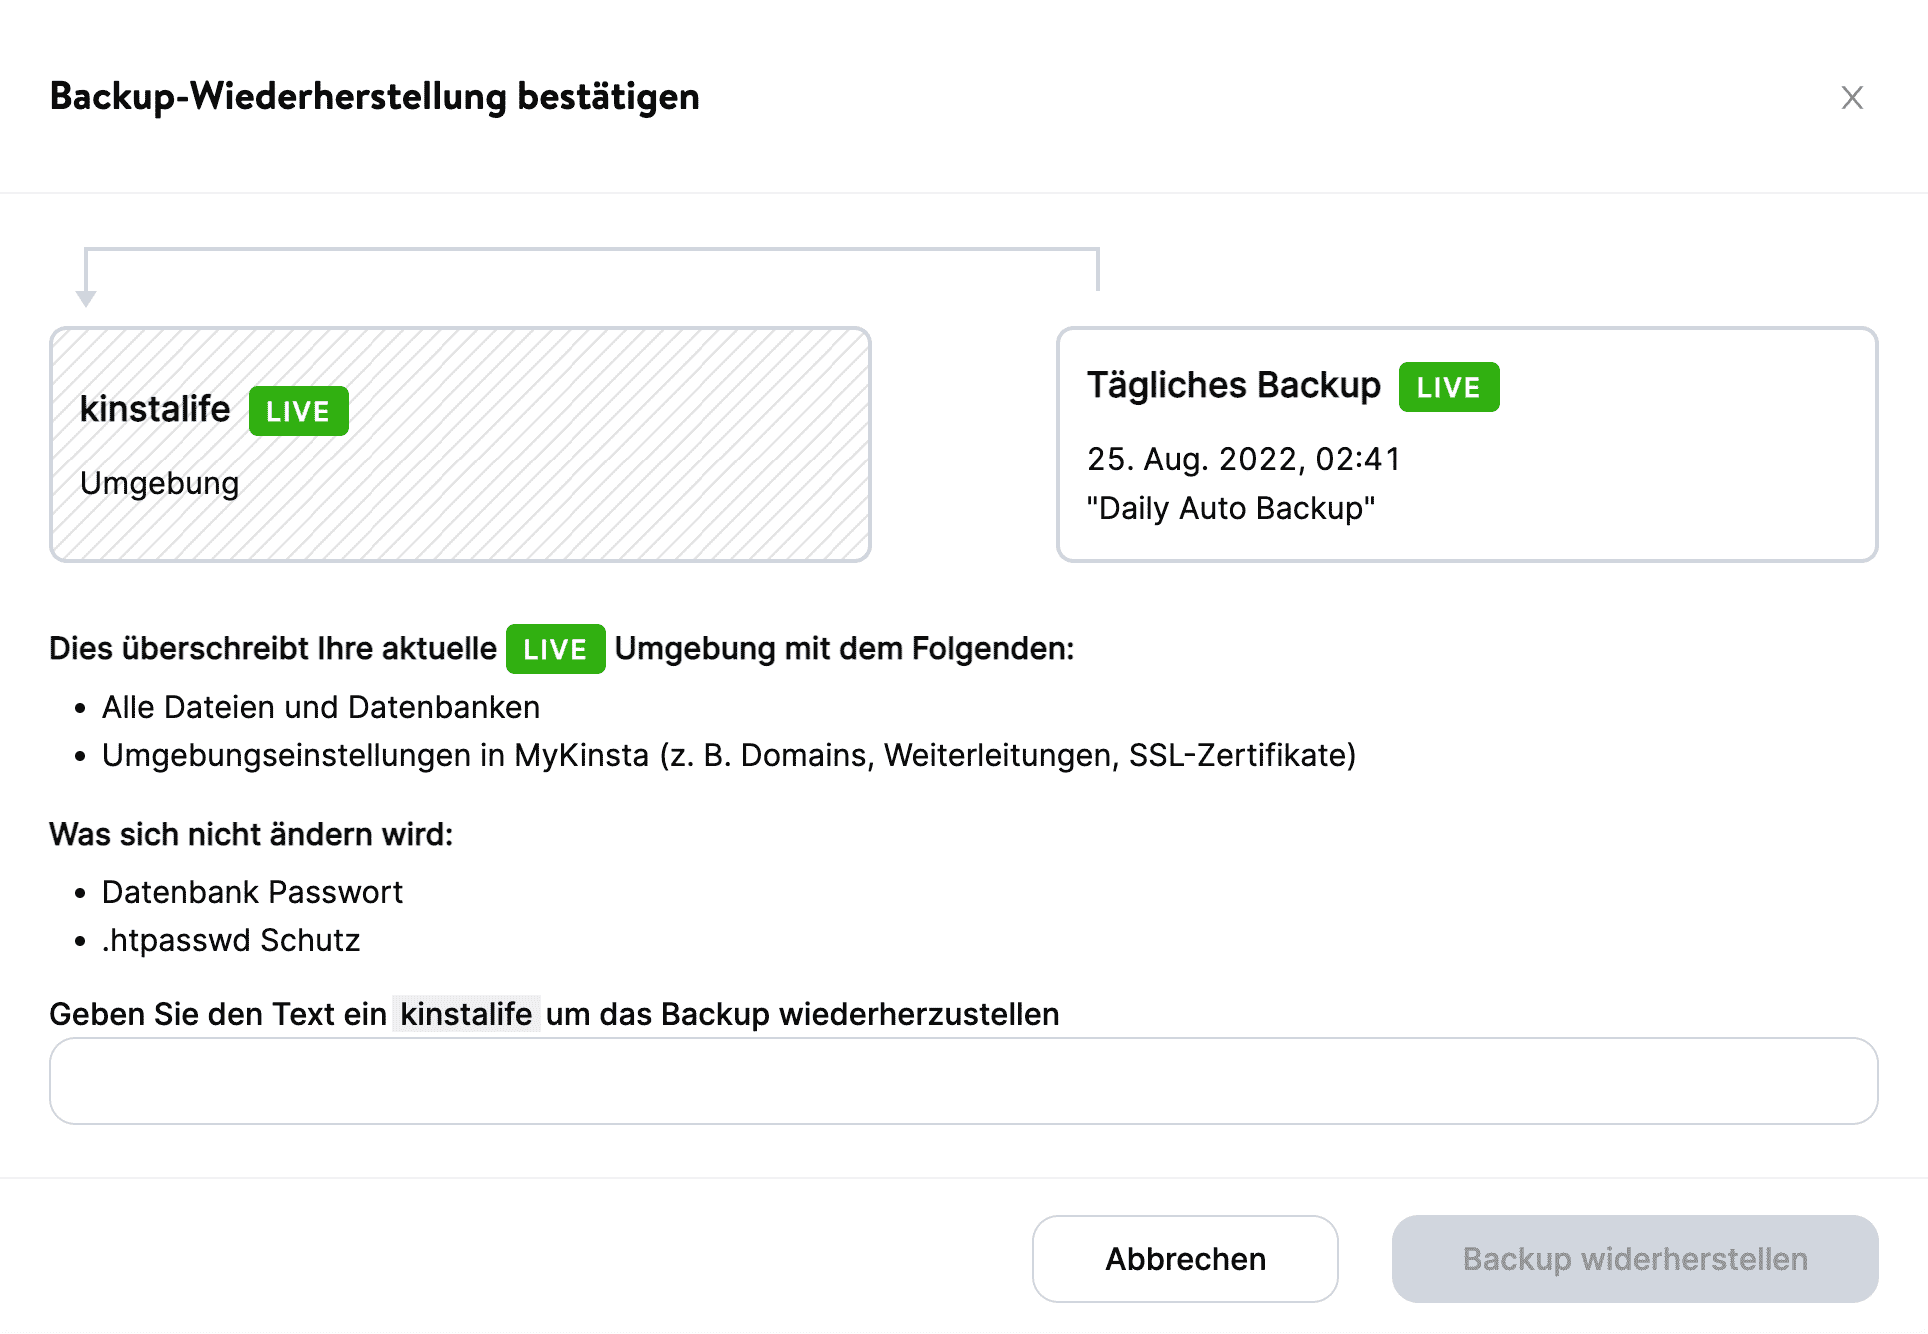The image size is (1928, 1334).
Task: Select the Tägliches Backup card
Action: click(1467, 443)
